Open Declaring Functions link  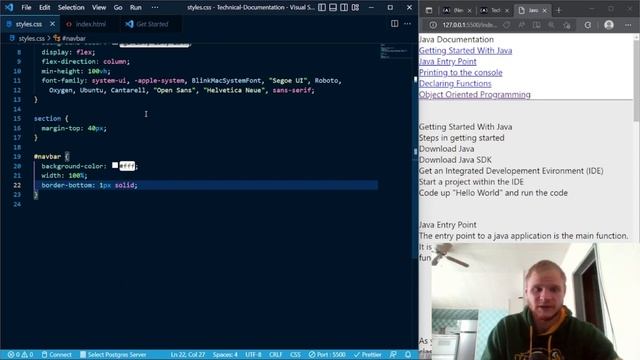[x=455, y=84]
